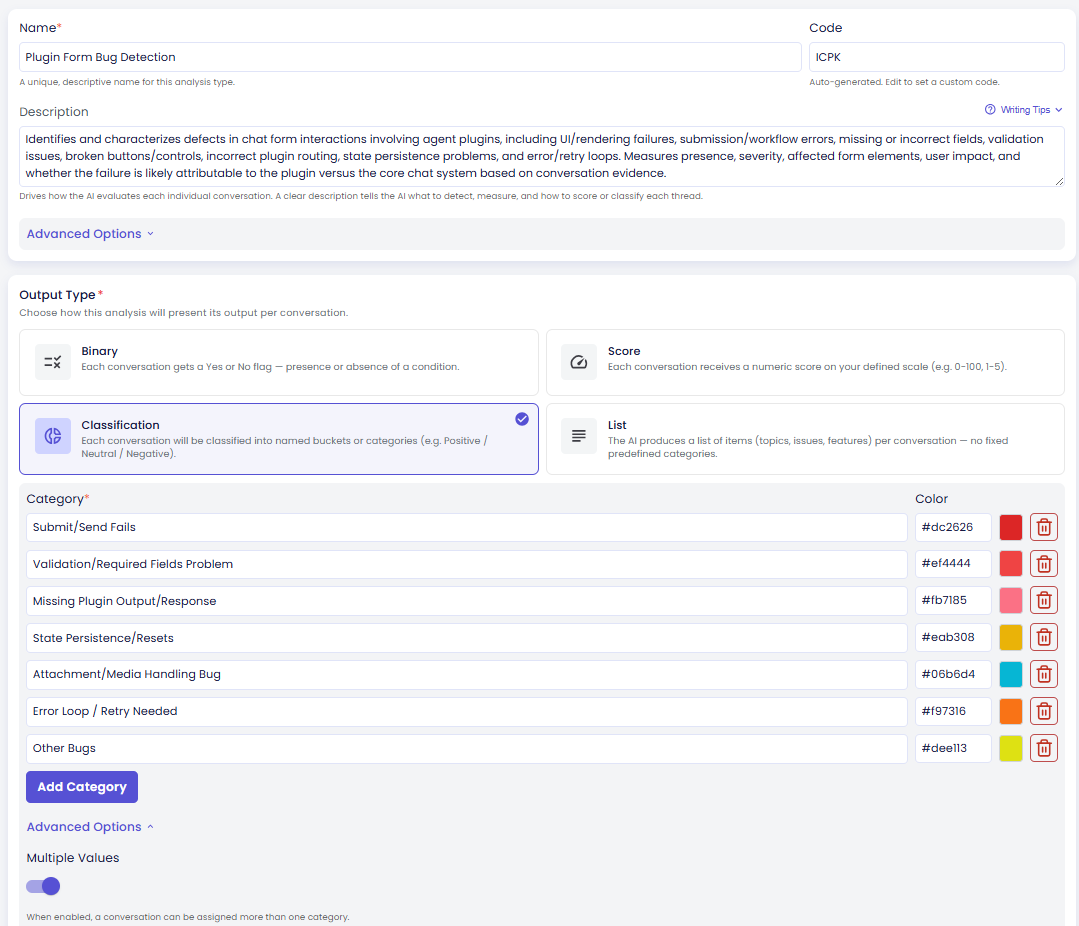Remove the Missing Plugin Output/Response category

[1043, 601]
